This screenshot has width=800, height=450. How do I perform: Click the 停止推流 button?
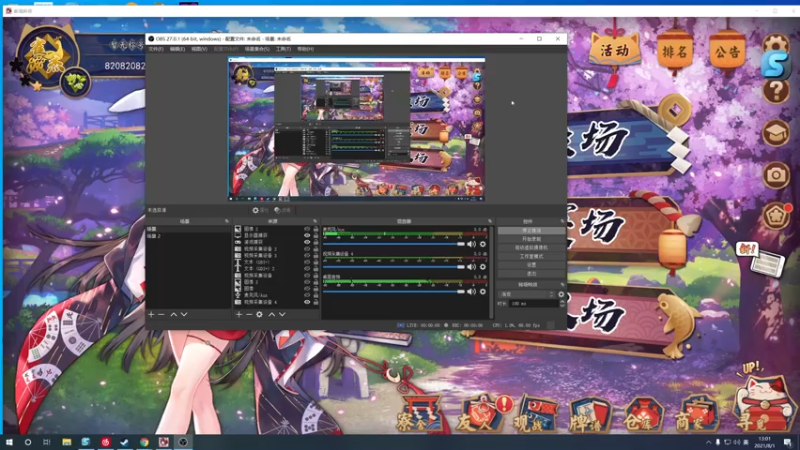click(x=531, y=231)
